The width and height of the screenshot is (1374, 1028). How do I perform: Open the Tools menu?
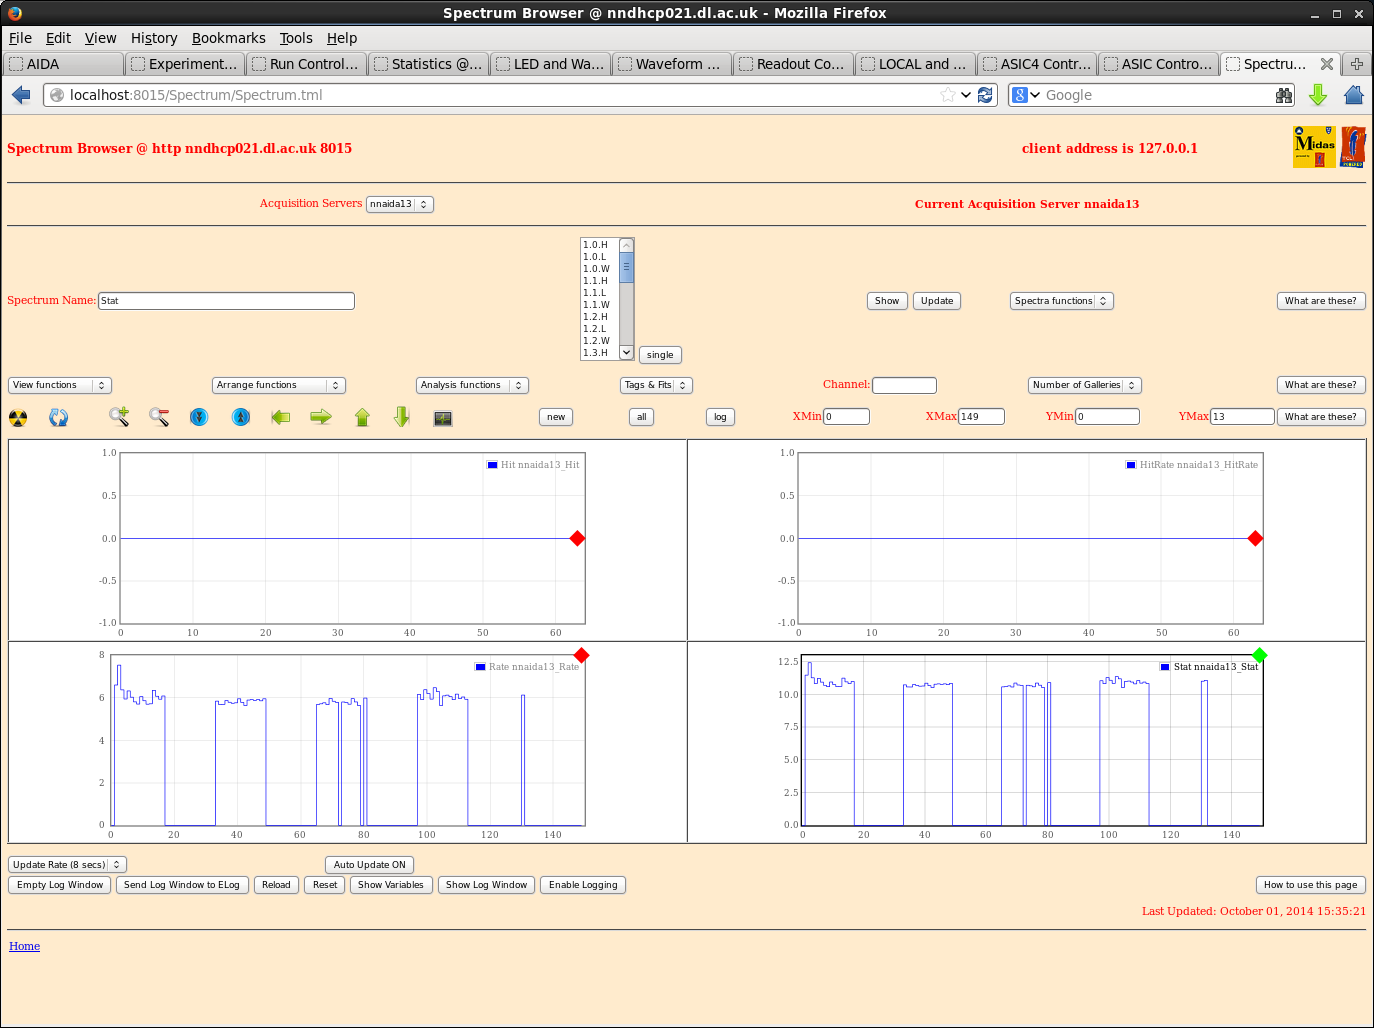point(296,38)
